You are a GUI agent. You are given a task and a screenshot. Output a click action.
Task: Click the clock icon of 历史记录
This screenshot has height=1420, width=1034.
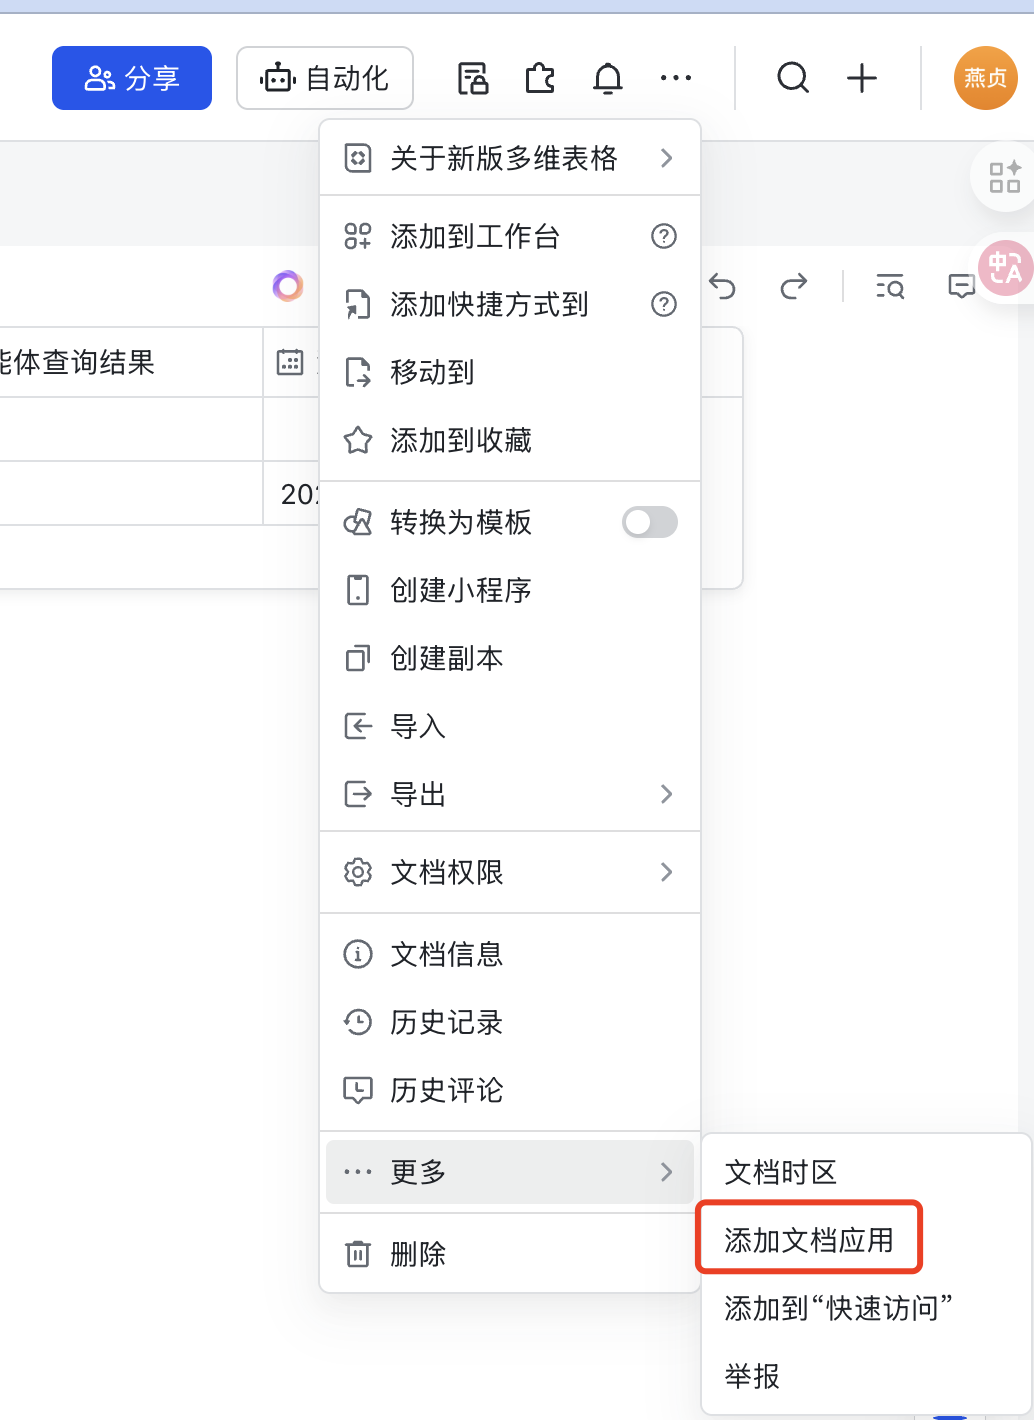[x=358, y=1022]
